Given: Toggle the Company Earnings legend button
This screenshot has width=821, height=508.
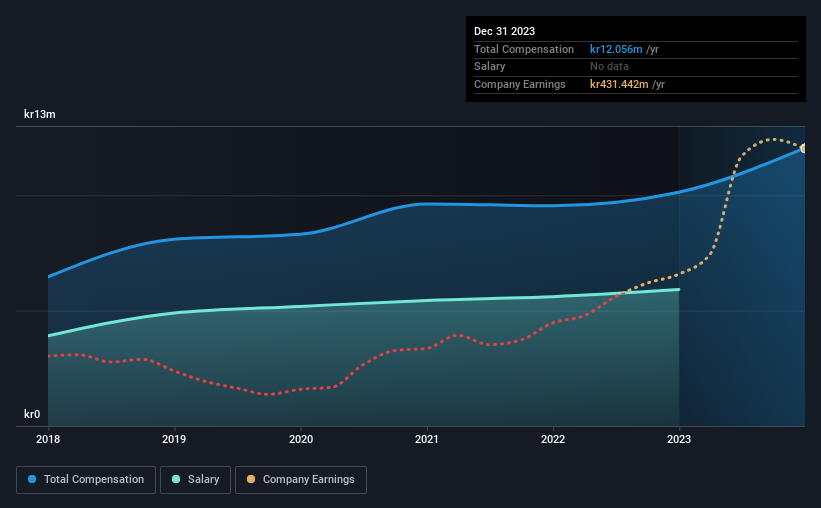Looking at the screenshot, I should click(301, 480).
